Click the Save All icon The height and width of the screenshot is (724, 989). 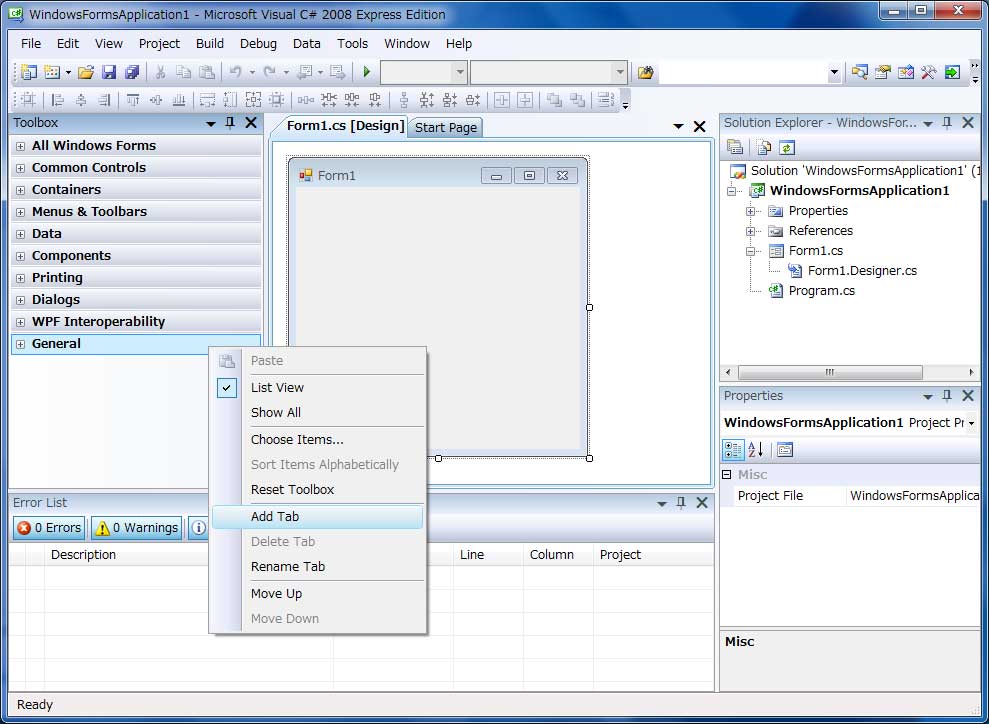pyautogui.click(x=132, y=72)
